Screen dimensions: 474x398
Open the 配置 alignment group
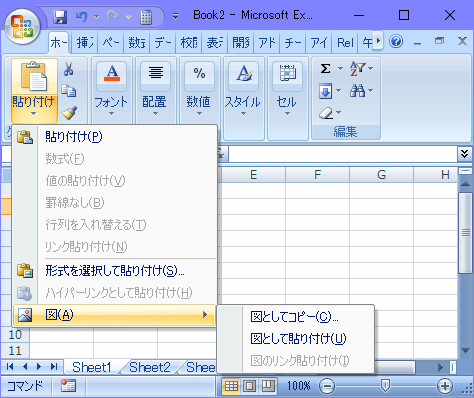pyautogui.click(x=155, y=98)
